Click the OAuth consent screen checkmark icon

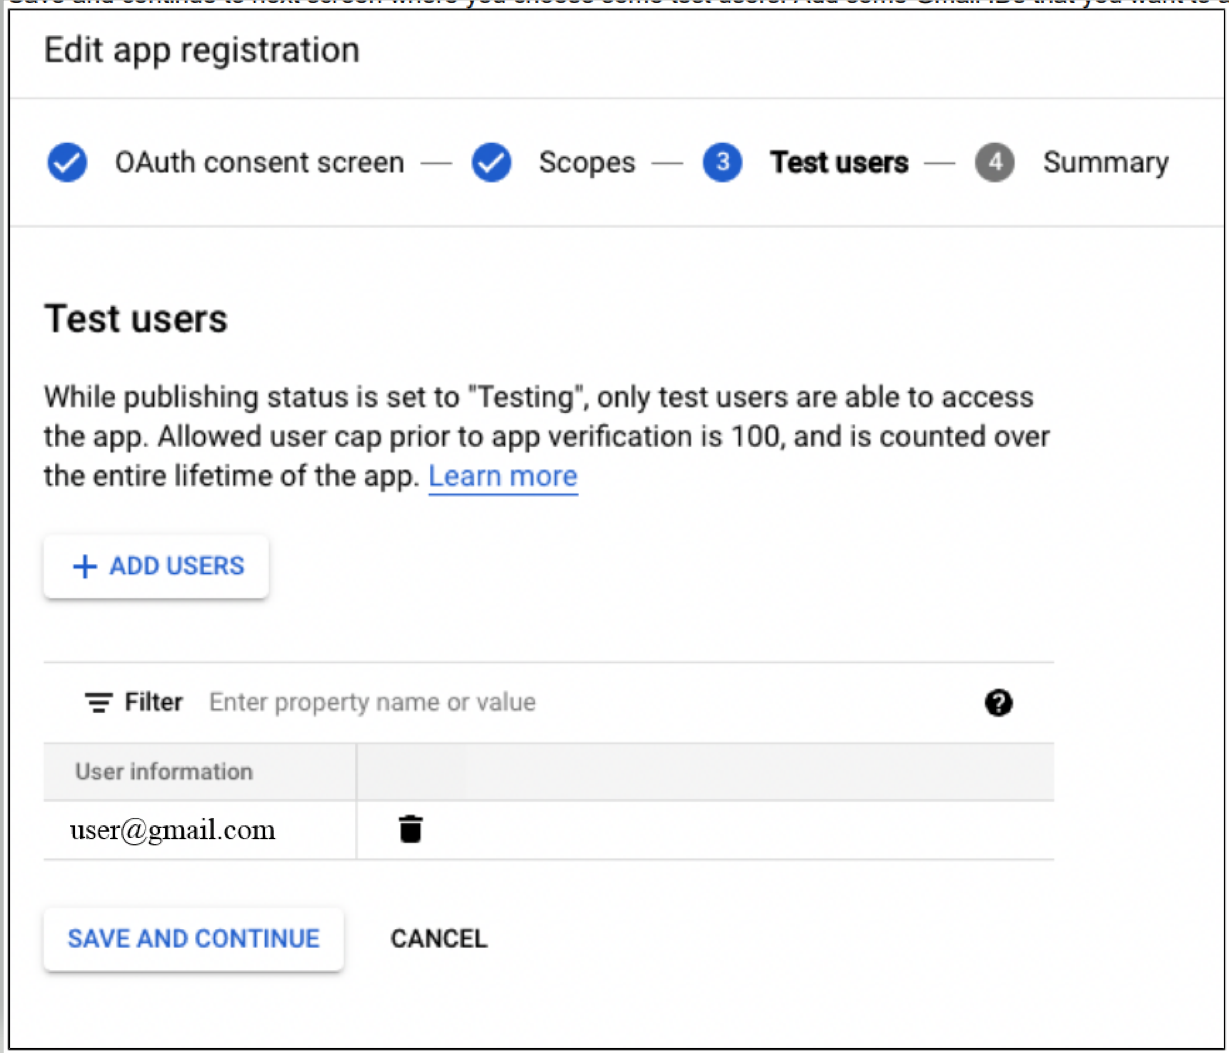[x=67, y=162]
